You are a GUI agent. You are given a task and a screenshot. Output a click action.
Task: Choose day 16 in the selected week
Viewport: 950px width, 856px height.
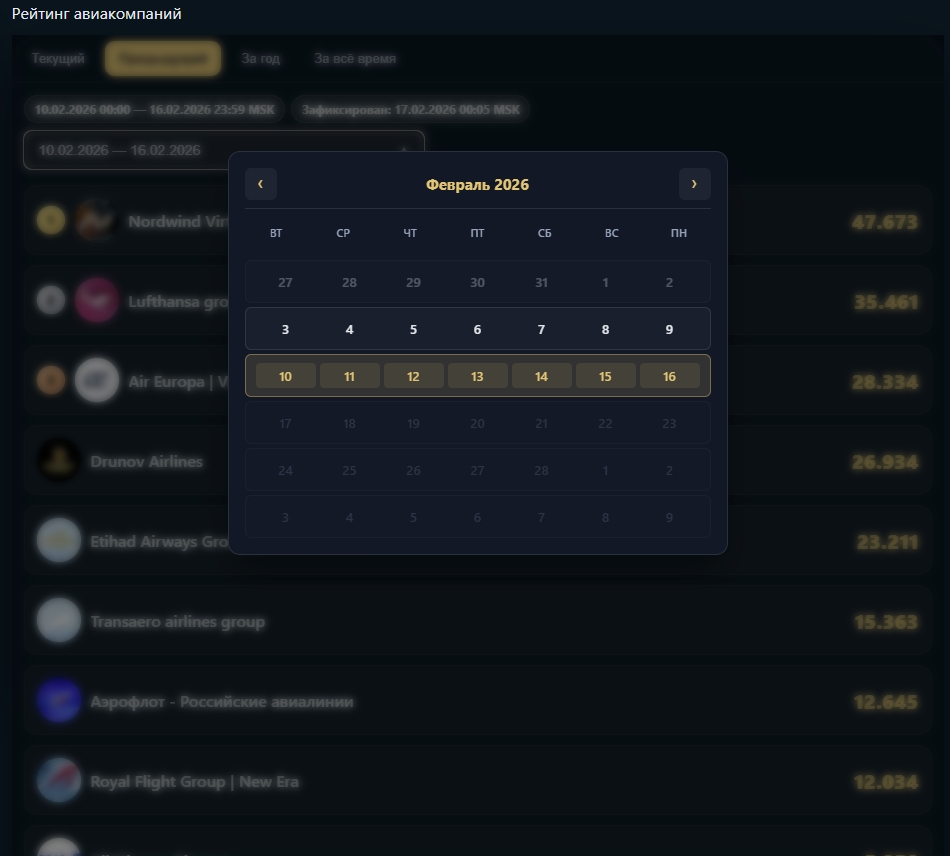click(669, 376)
